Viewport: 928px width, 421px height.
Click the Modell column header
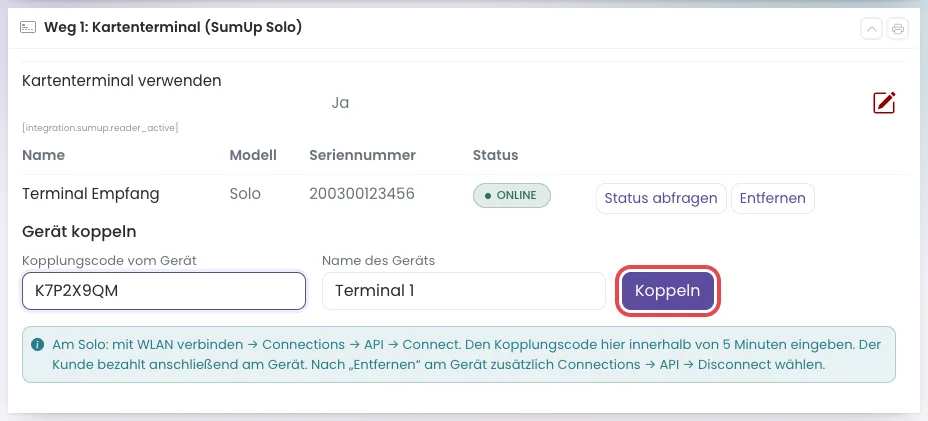point(253,155)
